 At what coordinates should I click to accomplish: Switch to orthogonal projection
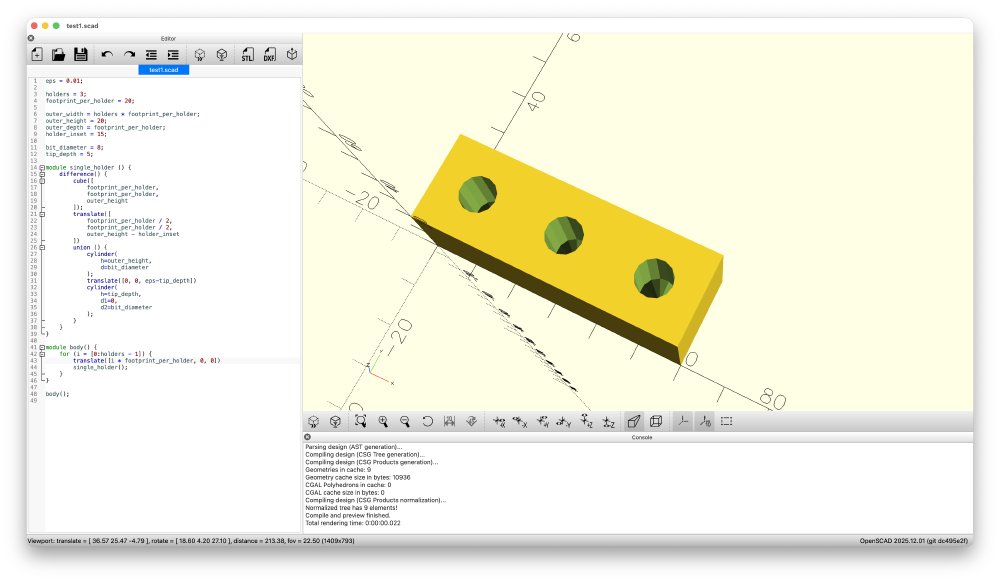(656, 420)
